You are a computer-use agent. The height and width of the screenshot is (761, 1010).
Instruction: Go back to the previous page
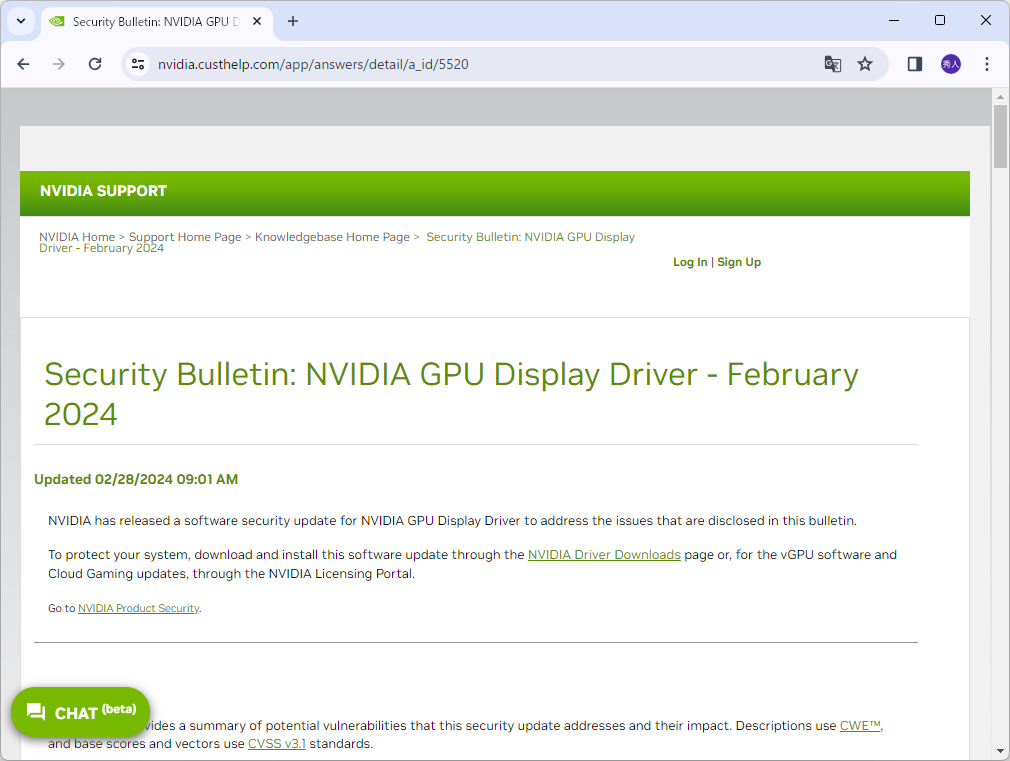pos(23,64)
